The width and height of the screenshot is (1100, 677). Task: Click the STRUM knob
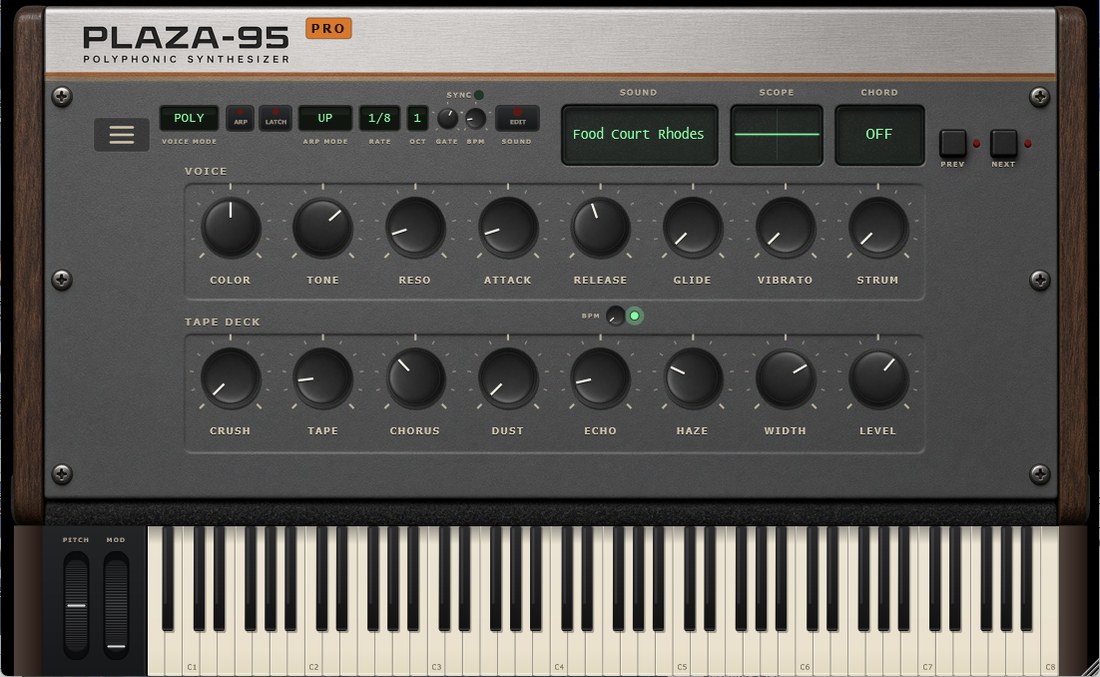point(878,227)
